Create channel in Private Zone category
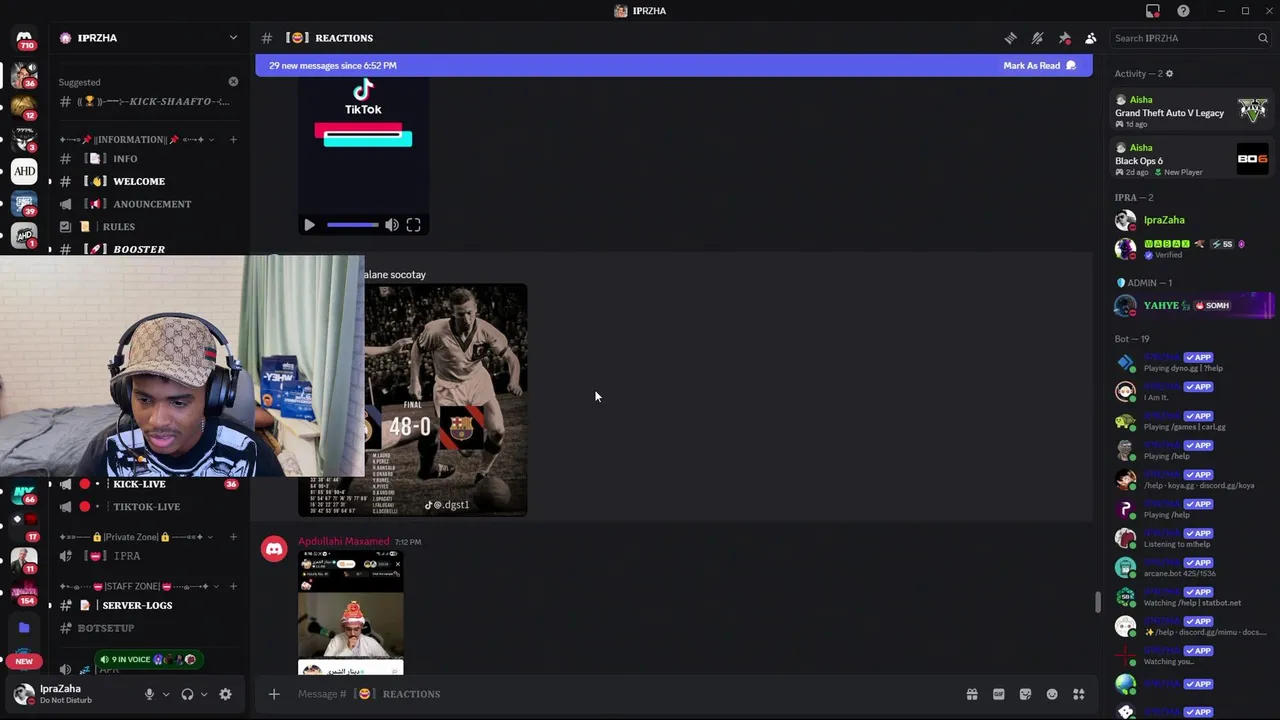 click(233, 537)
